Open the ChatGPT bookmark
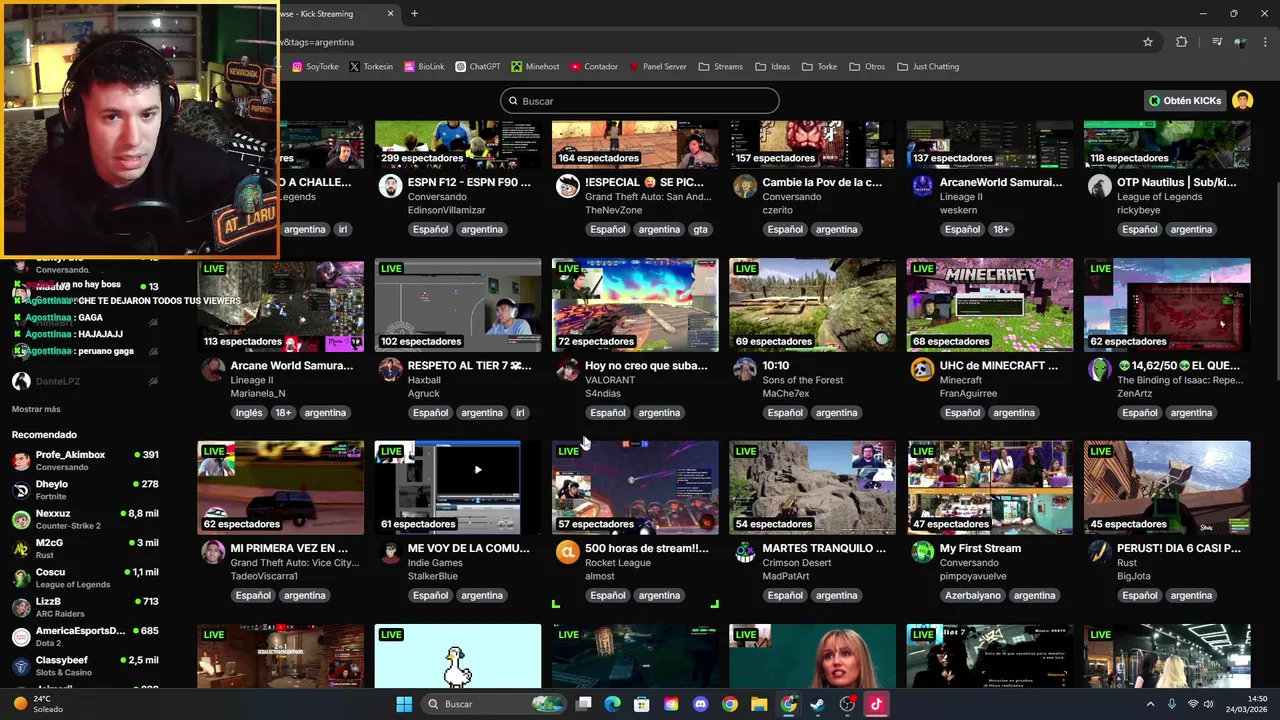 pos(478,67)
